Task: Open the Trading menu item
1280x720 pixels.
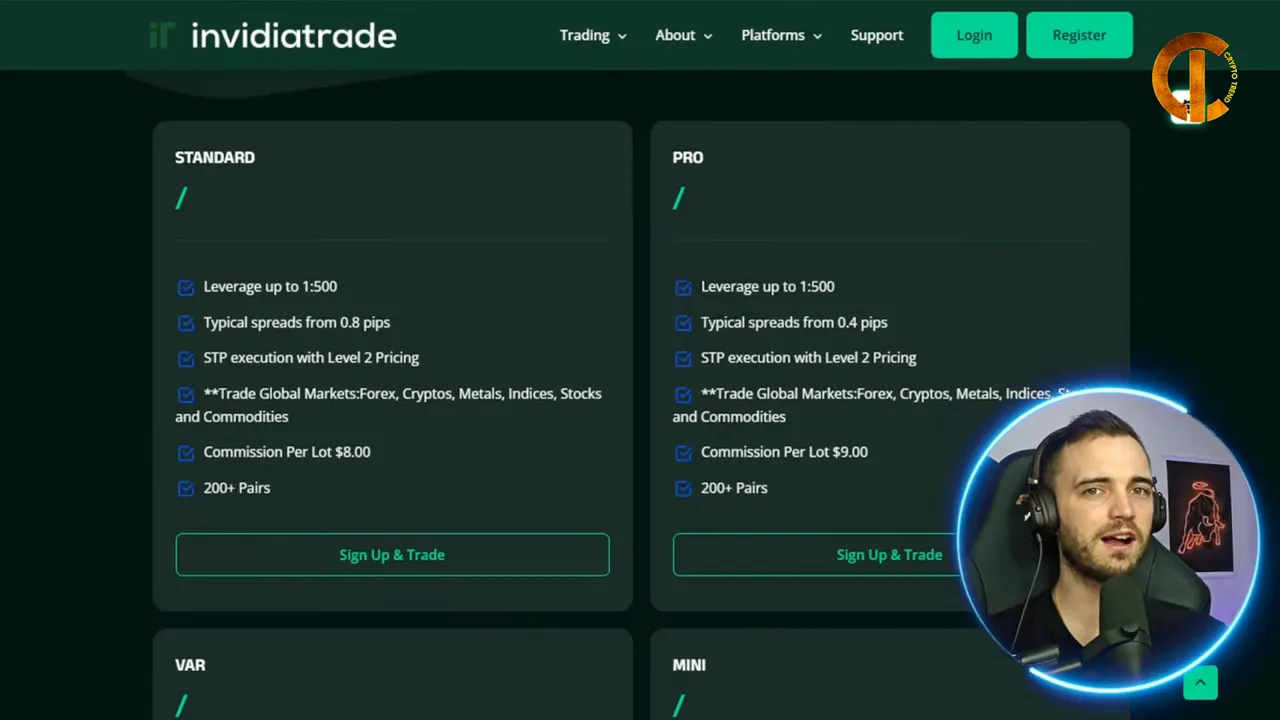Action: pyautogui.click(x=584, y=35)
